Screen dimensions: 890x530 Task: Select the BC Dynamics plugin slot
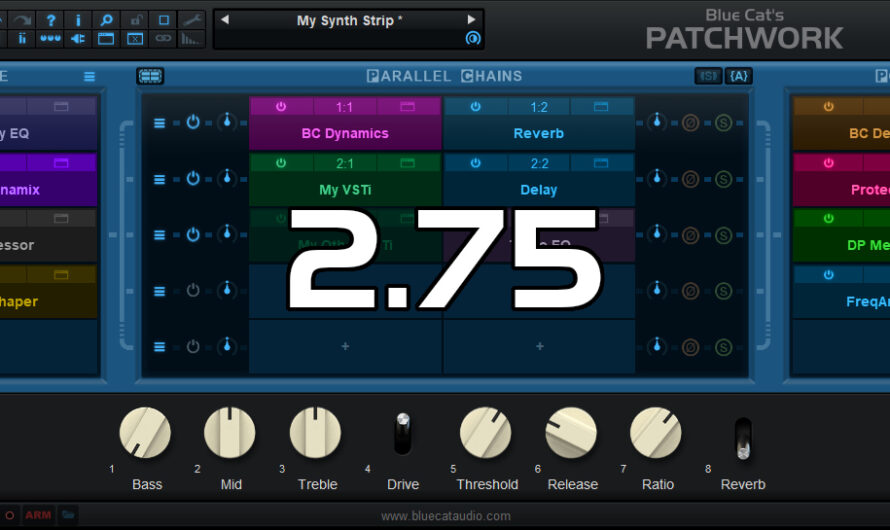click(345, 133)
